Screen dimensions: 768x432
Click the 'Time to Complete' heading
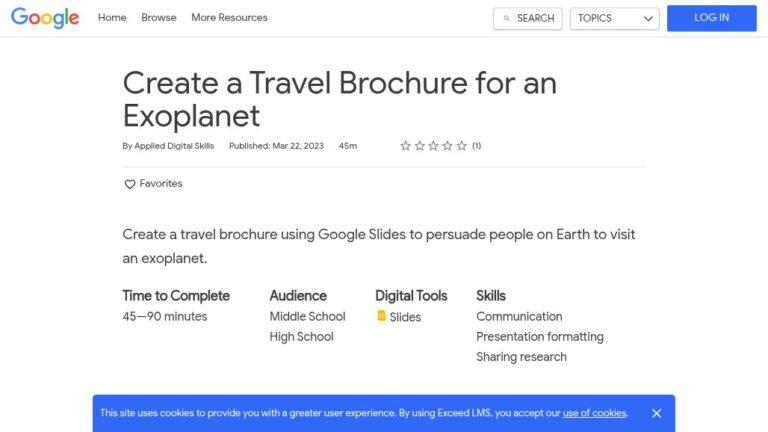[x=176, y=296]
